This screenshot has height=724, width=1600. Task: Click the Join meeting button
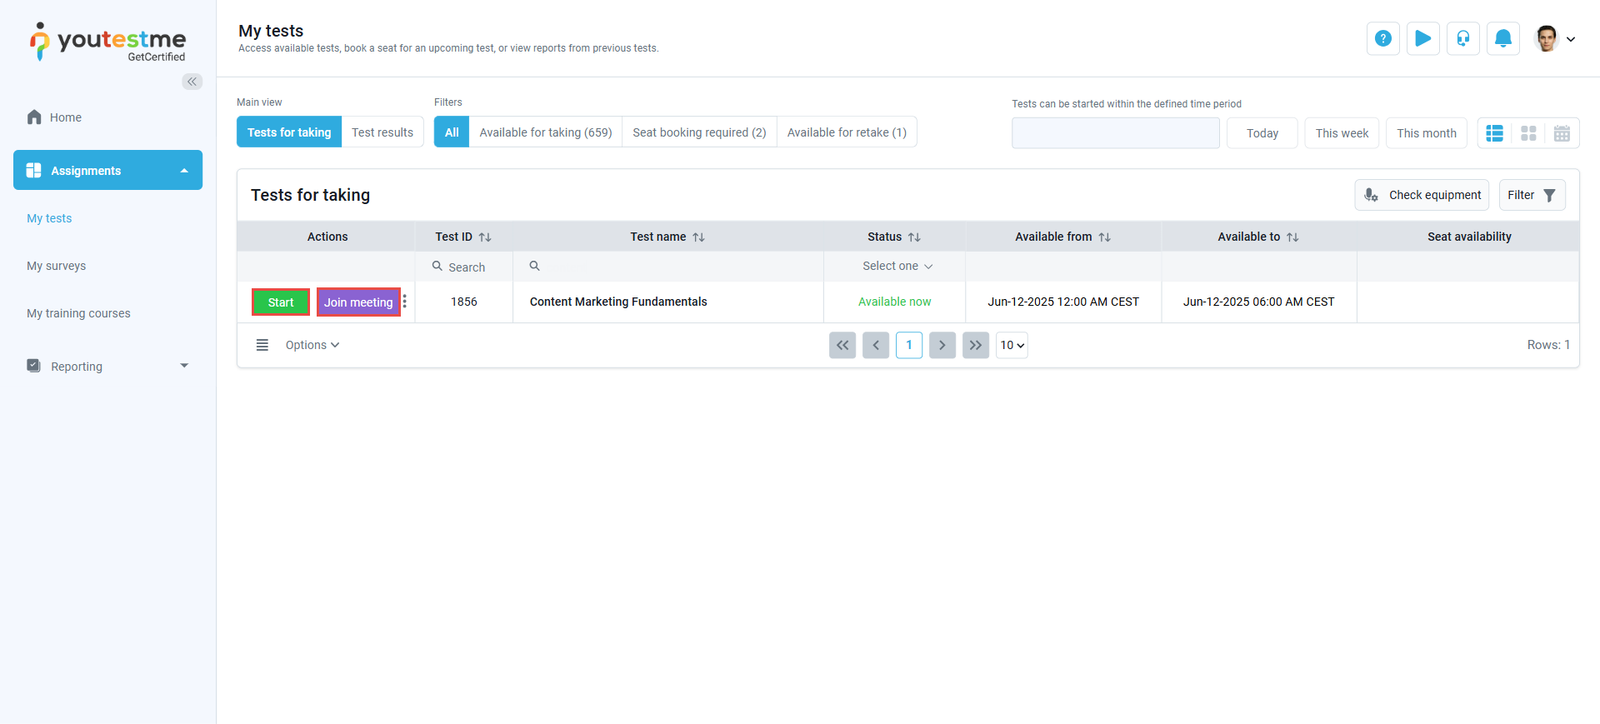pos(358,302)
